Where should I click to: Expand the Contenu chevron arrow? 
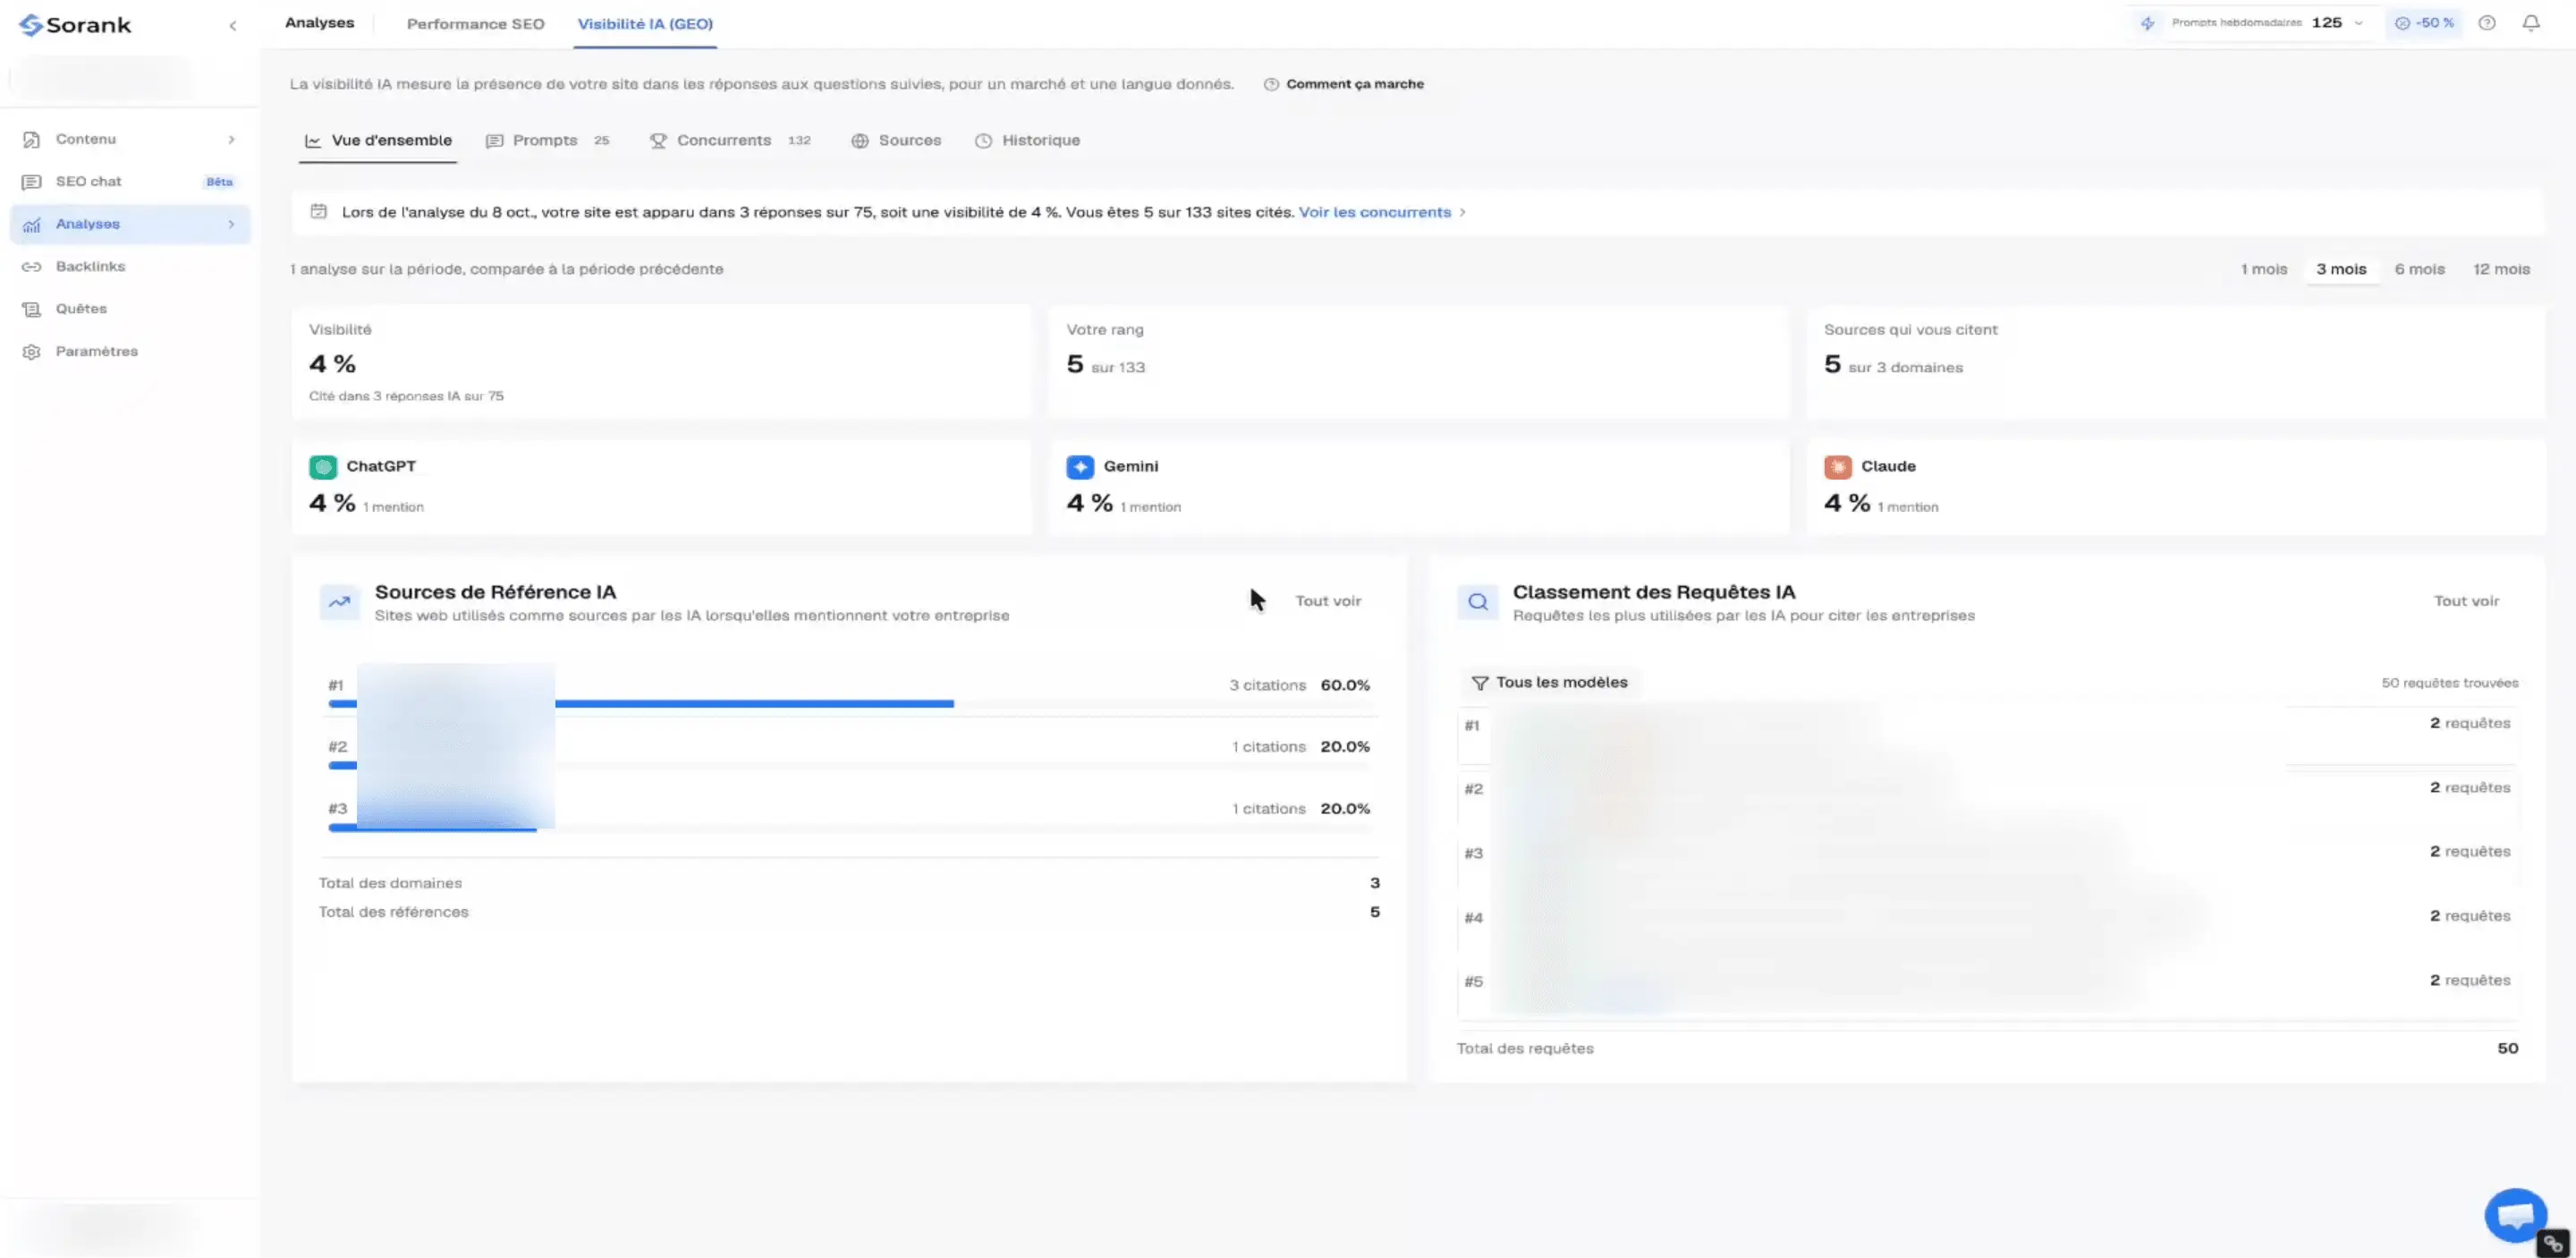(231, 139)
